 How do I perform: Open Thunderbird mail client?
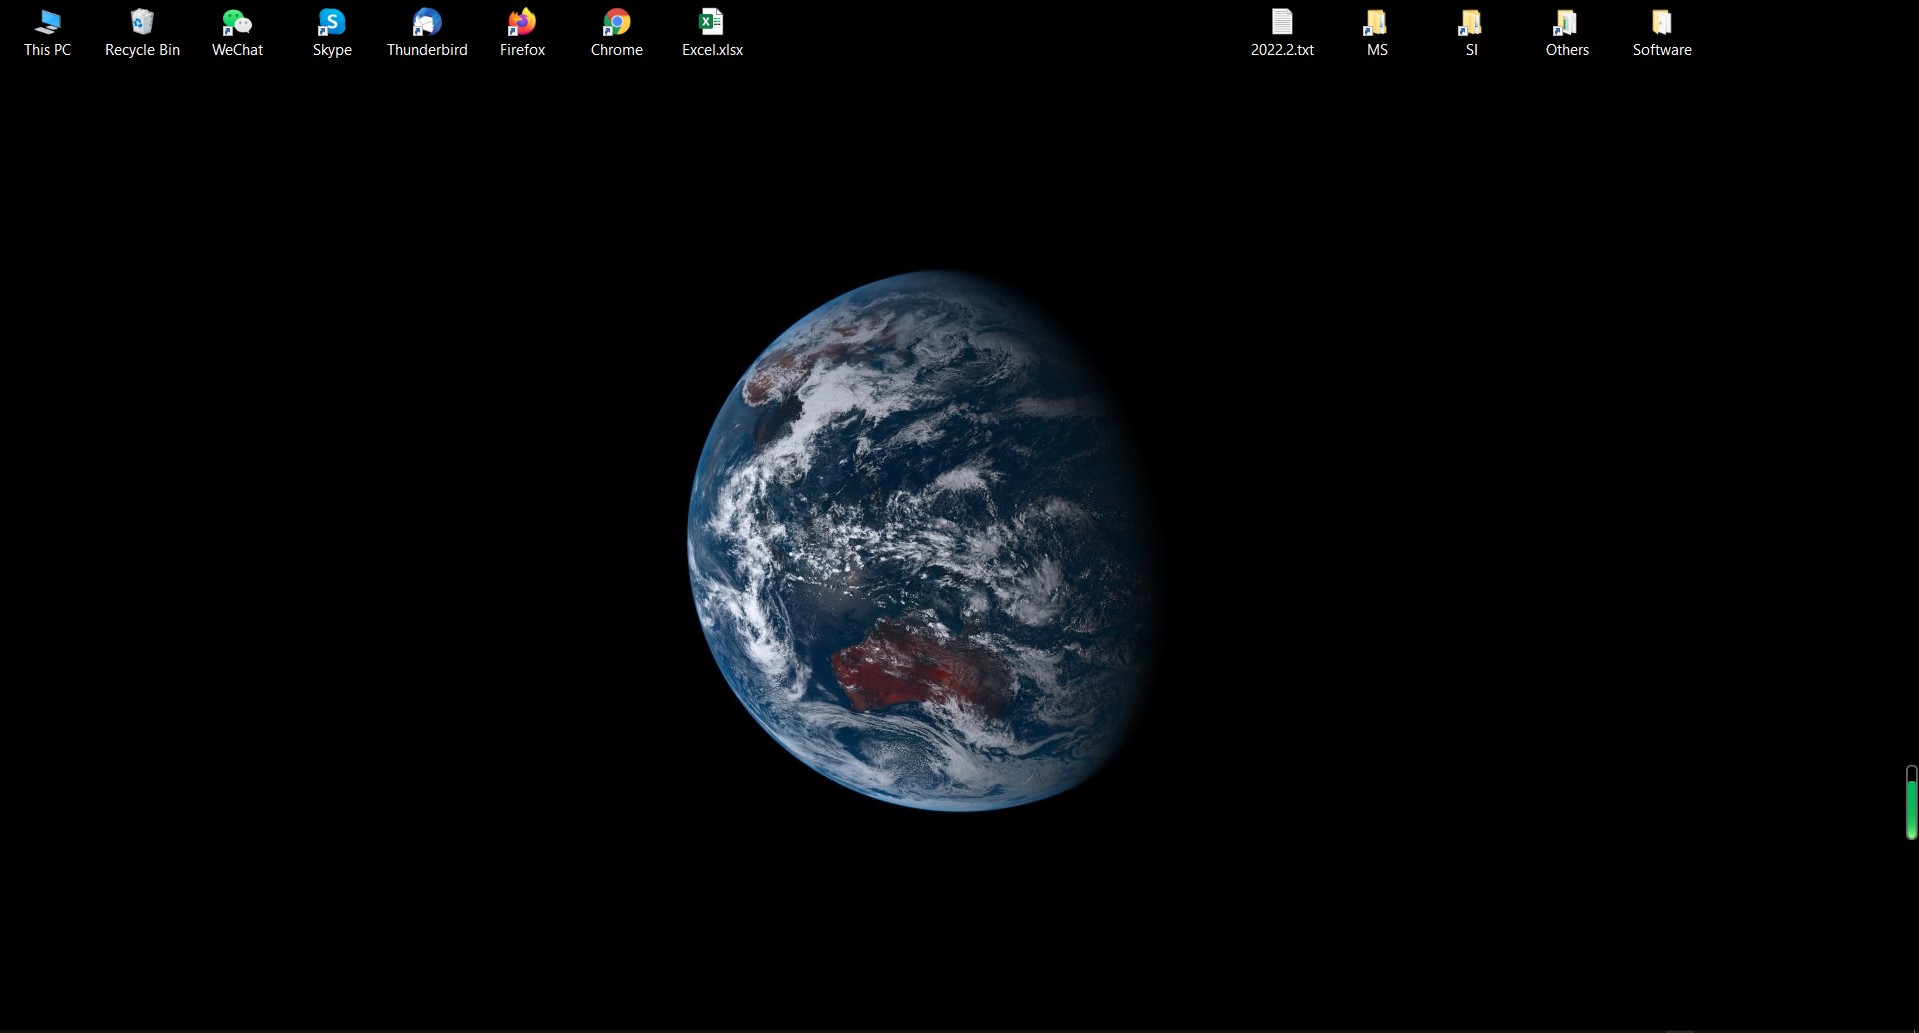click(x=426, y=21)
